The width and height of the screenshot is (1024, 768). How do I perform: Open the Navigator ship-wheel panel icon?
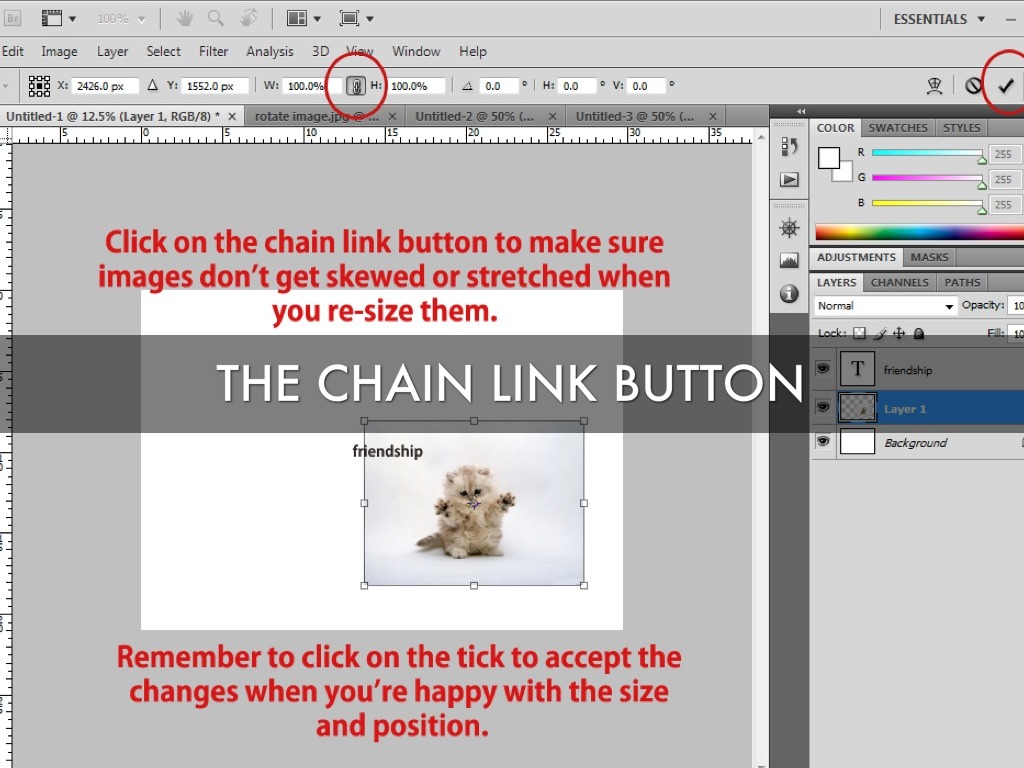(789, 228)
